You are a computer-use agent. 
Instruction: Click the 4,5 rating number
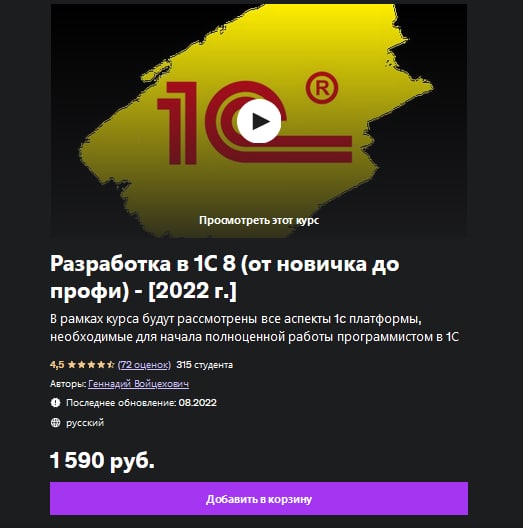[x=57, y=365]
